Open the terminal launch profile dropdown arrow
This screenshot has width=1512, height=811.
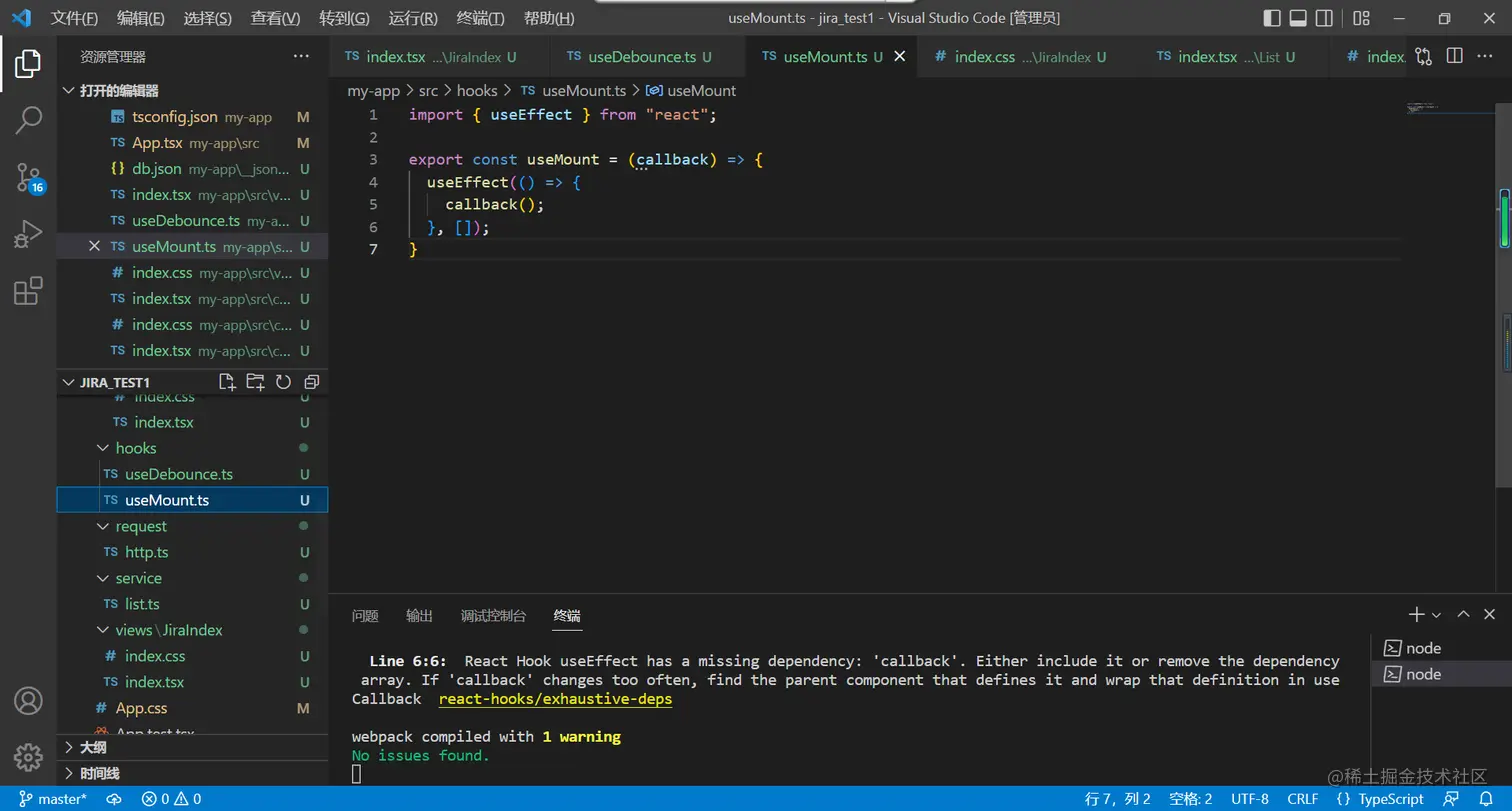1436,615
